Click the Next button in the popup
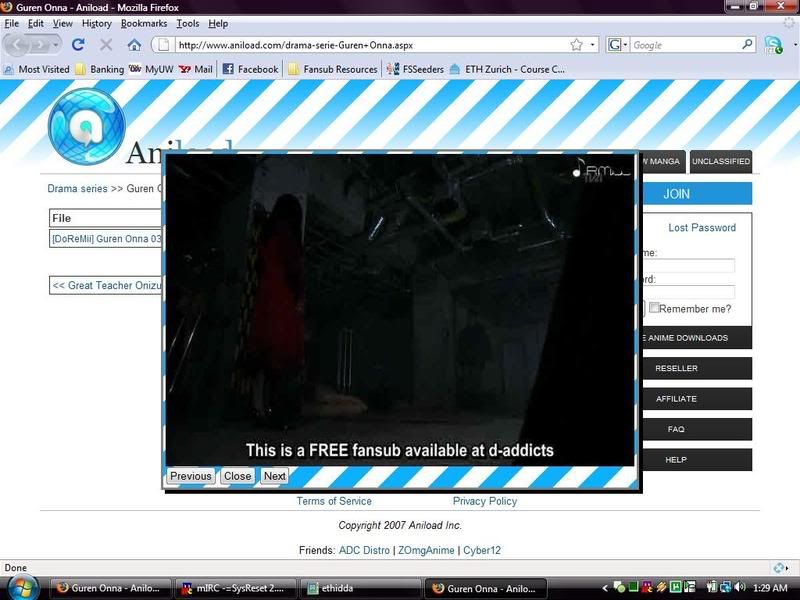The image size is (800, 600). coord(274,476)
